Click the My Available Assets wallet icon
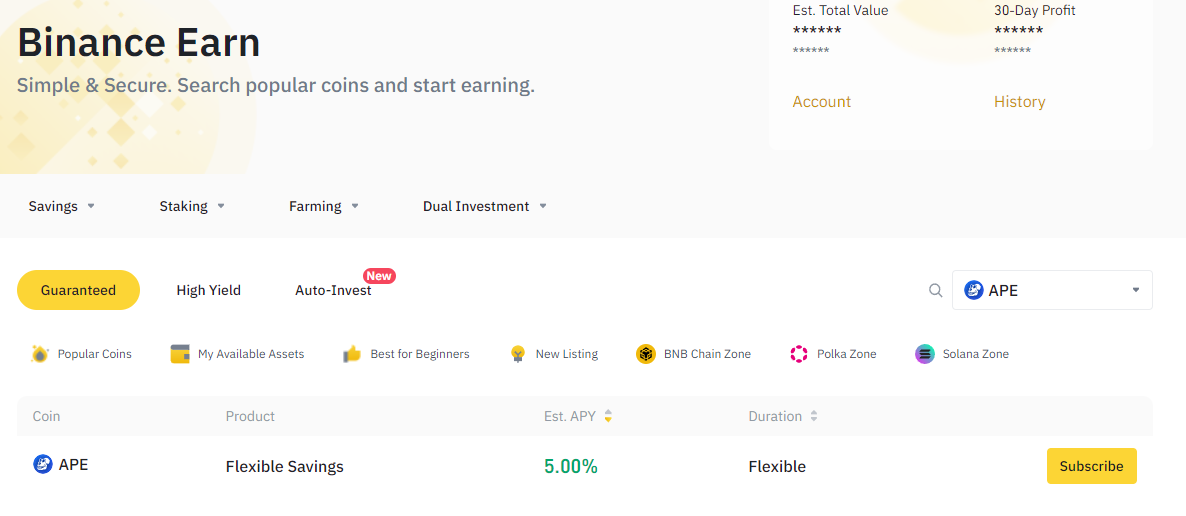 click(180, 353)
